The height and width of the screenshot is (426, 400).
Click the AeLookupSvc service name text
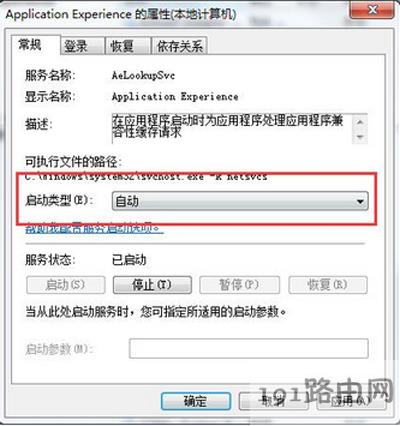(143, 75)
